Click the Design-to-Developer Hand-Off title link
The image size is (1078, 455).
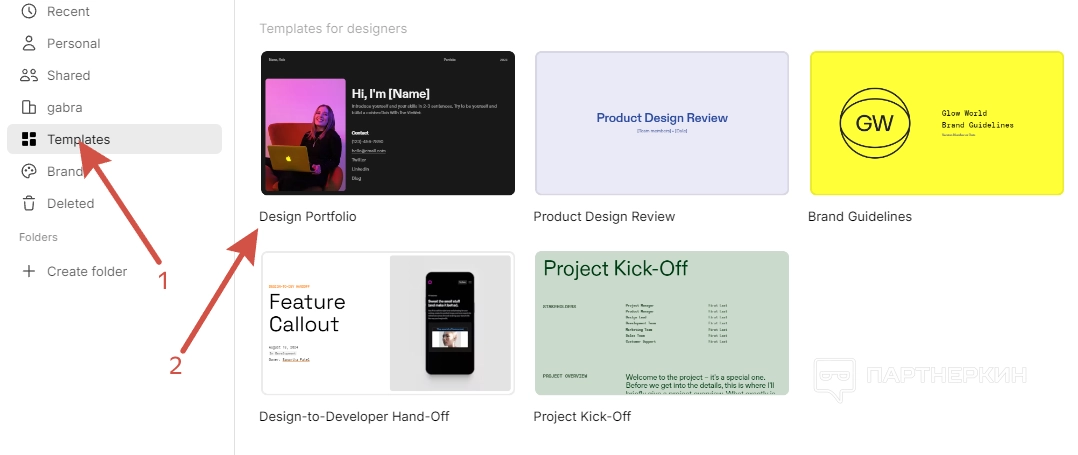(x=354, y=416)
